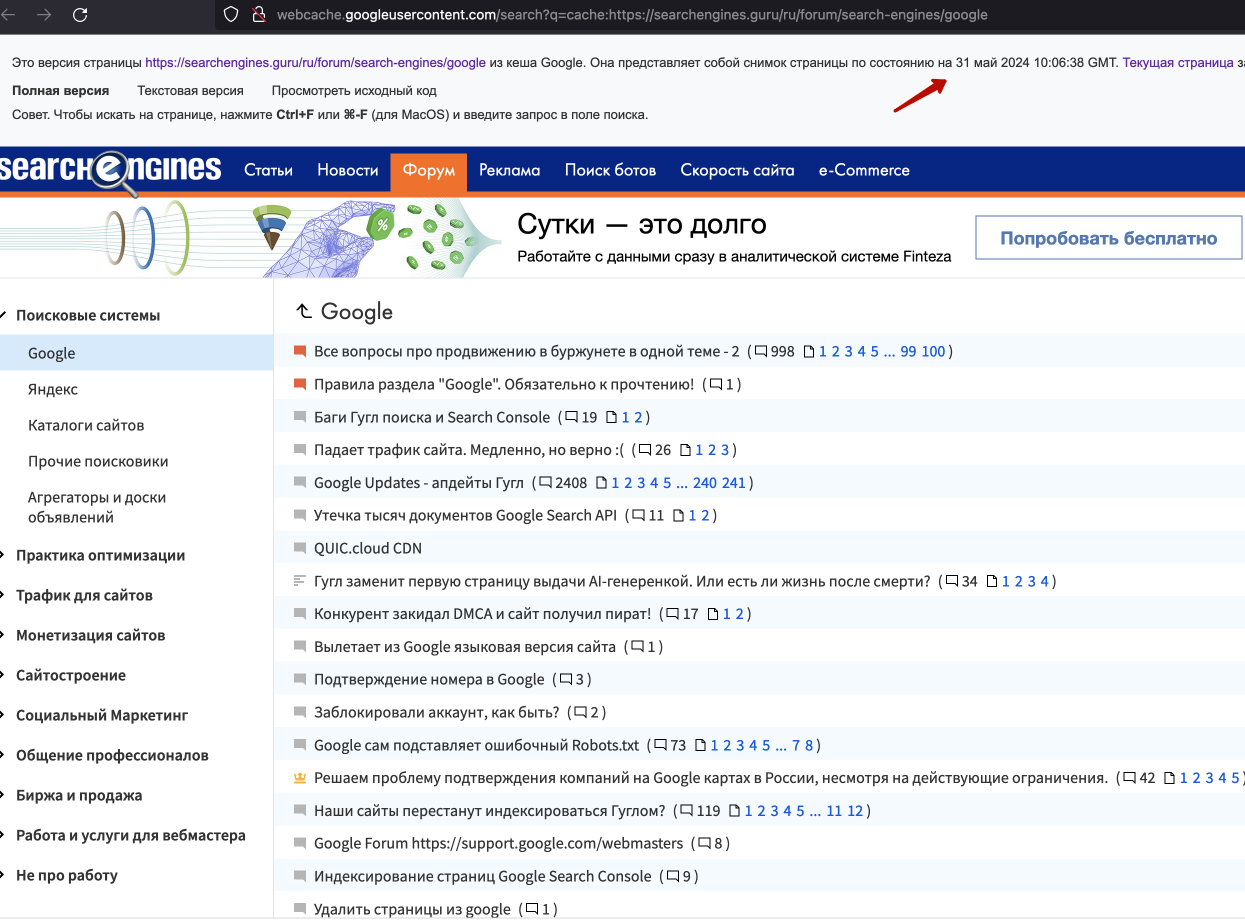Open the 'Статьи' navigation tab
The width and height of the screenshot is (1245, 920).
[268, 170]
